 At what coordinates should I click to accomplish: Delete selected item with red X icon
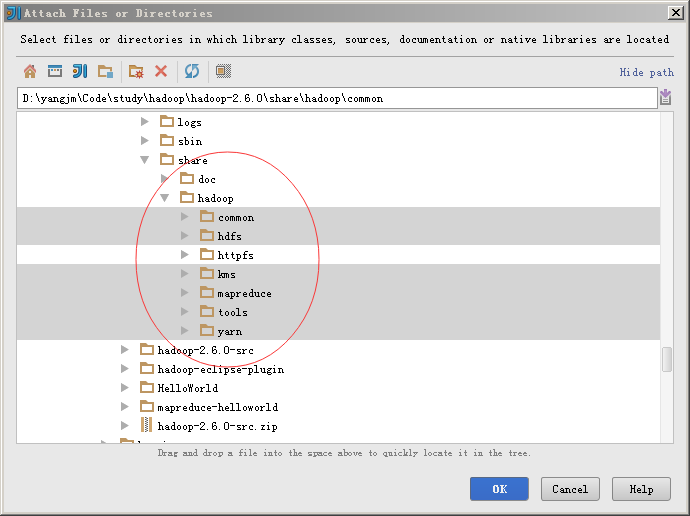coord(161,71)
